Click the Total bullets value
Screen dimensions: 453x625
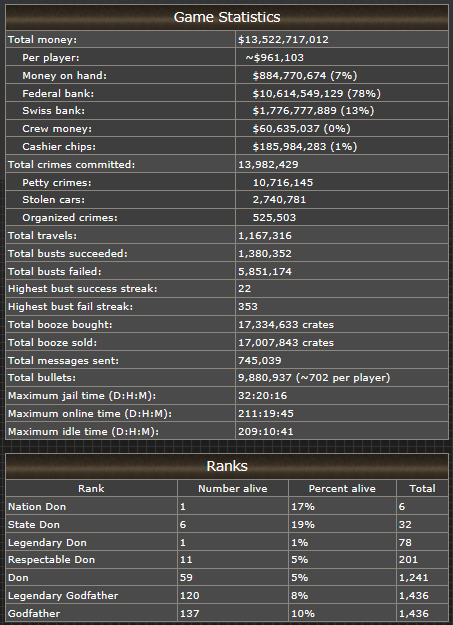(x=314, y=377)
